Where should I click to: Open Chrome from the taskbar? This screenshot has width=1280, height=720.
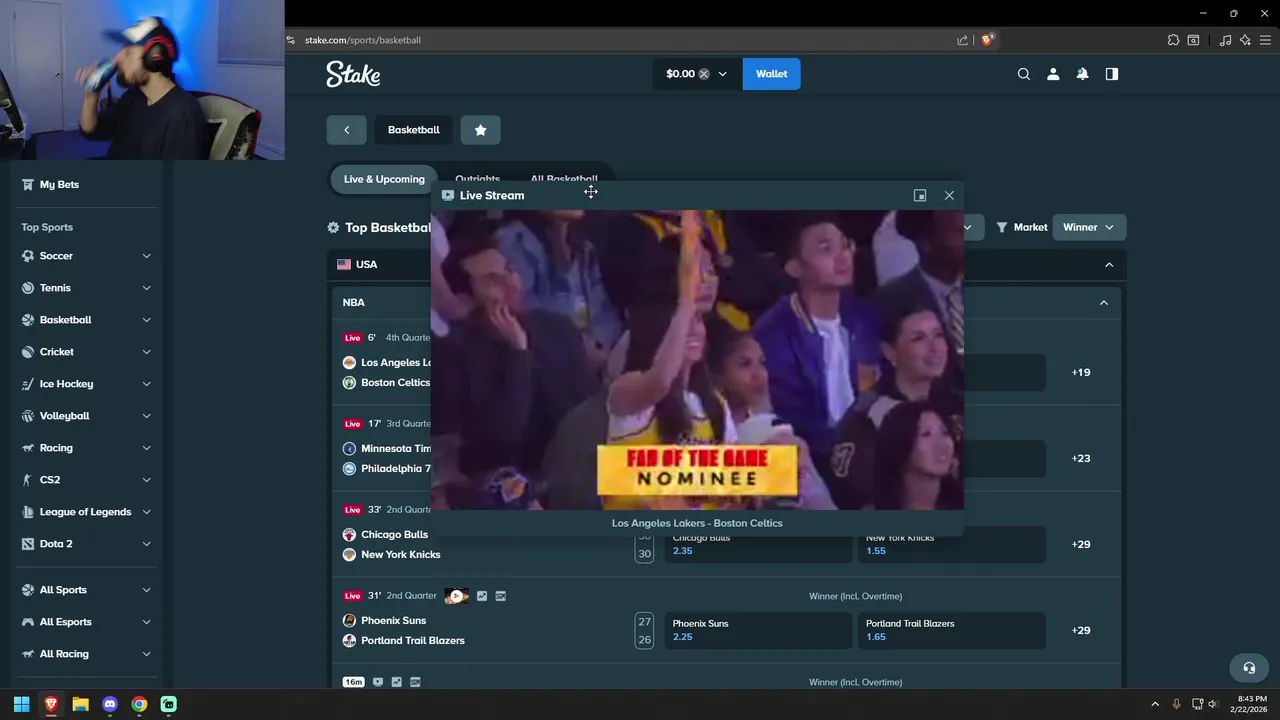click(139, 704)
